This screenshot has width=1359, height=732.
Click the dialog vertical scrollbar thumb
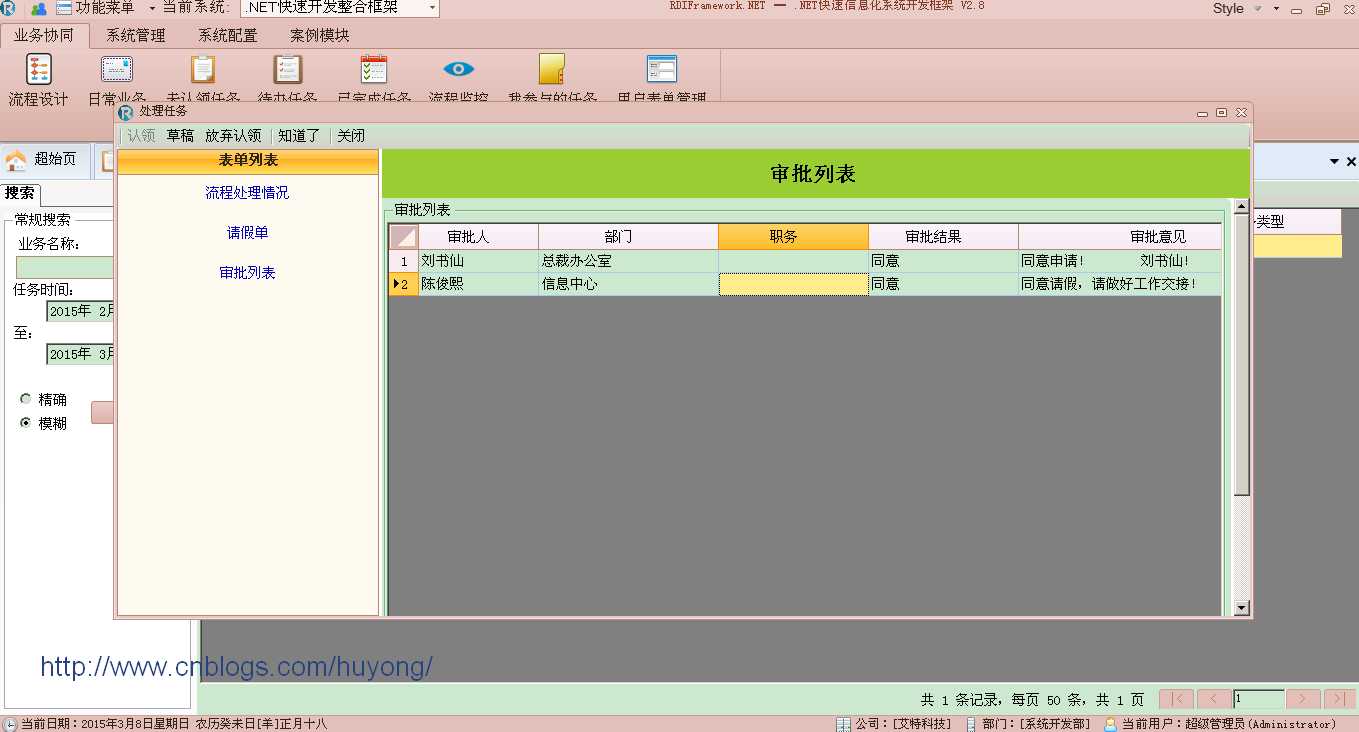pos(1242,354)
